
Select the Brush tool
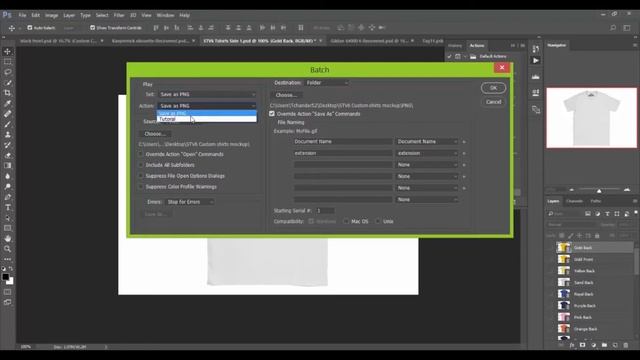tap(7, 124)
